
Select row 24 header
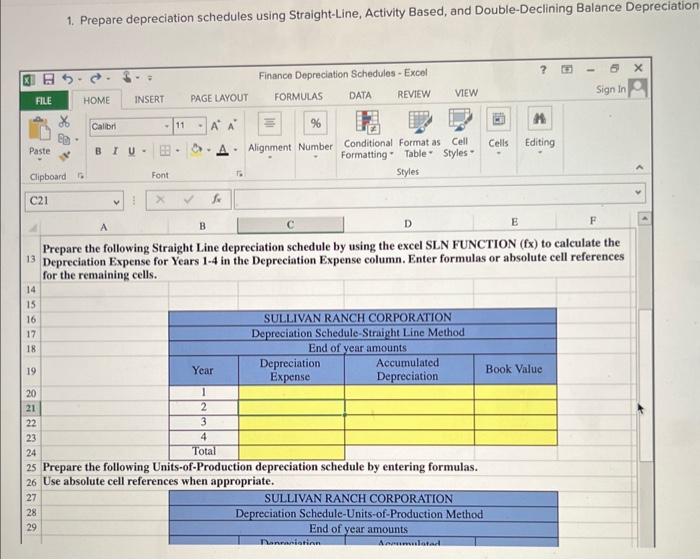pos(31,453)
